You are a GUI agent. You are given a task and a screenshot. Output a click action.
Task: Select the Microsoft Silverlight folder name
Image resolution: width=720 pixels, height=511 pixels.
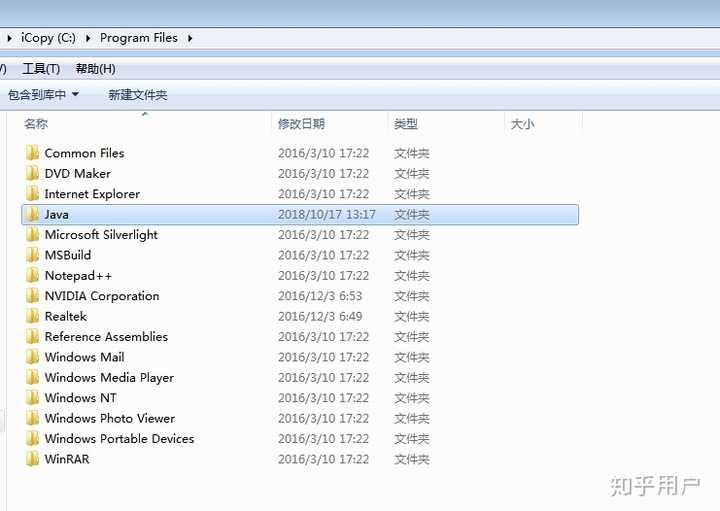point(101,235)
